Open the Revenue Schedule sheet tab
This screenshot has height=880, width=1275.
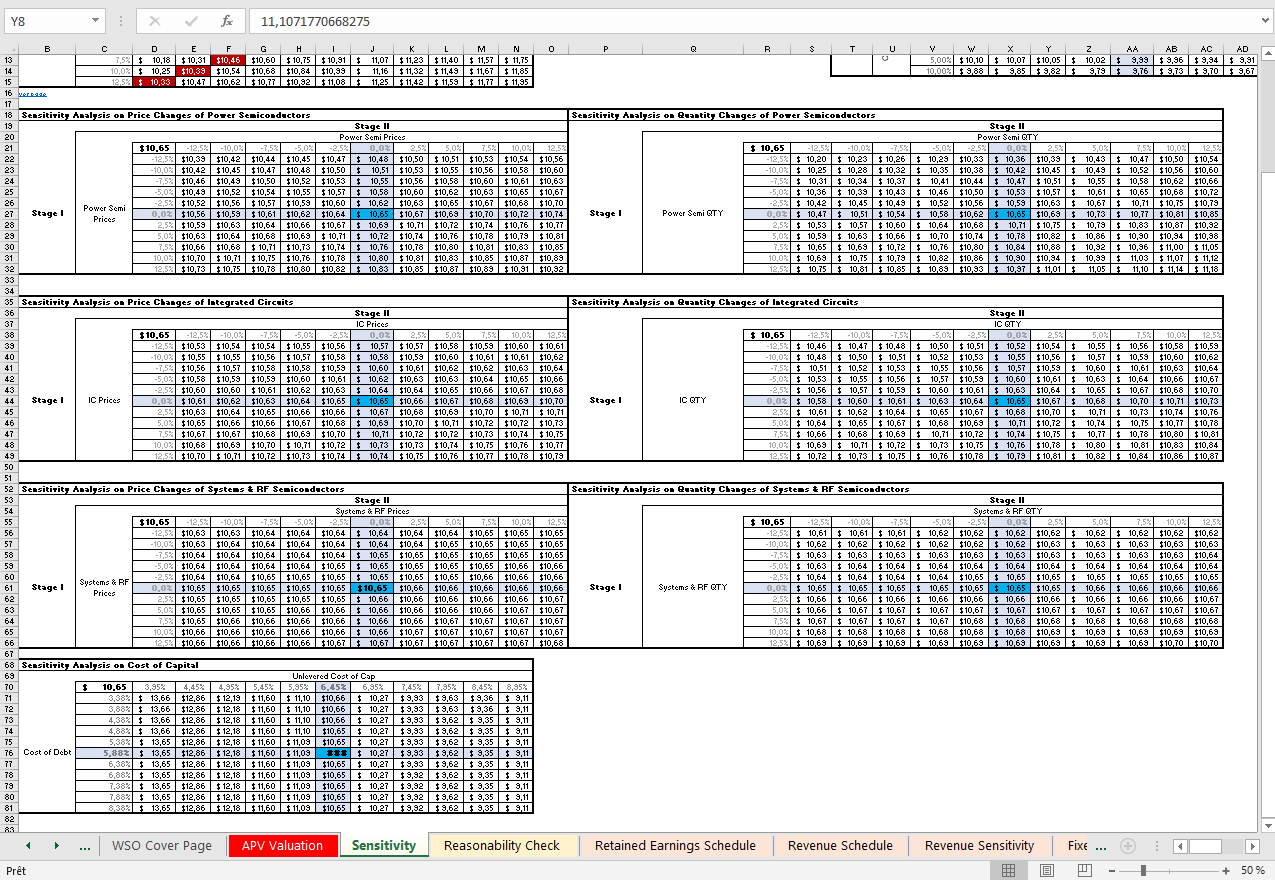[x=840, y=845]
